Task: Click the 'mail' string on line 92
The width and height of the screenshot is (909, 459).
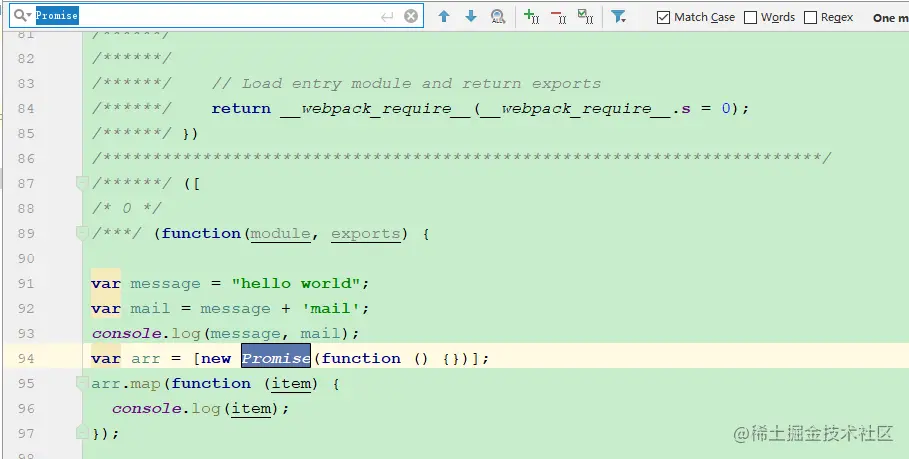Action: pos(332,308)
